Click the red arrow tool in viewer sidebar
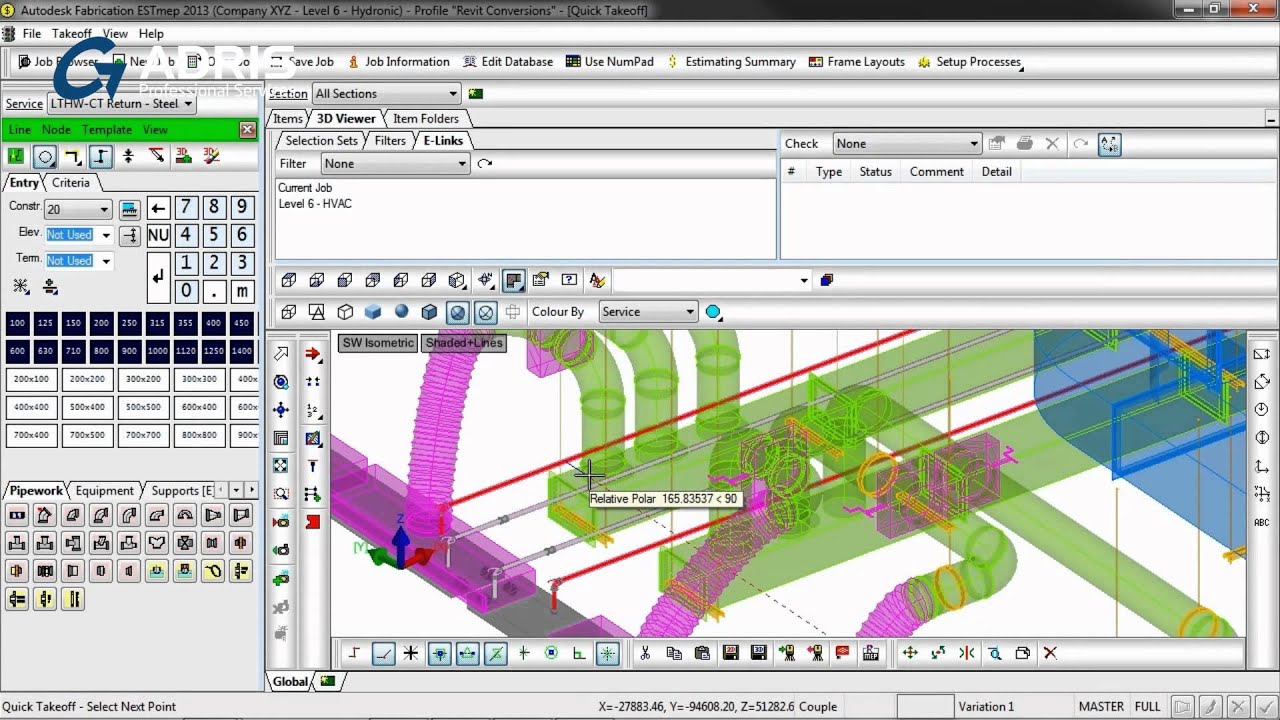Viewport: 1280px width, 720px height. coord(312,354)
